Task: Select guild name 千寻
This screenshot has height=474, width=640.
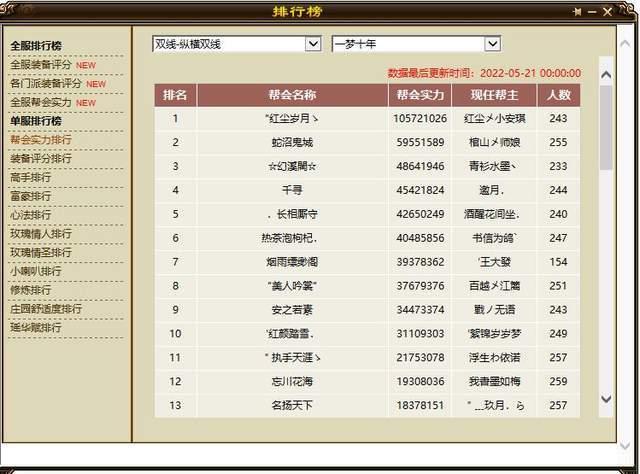Action: (x=292, y=190)
